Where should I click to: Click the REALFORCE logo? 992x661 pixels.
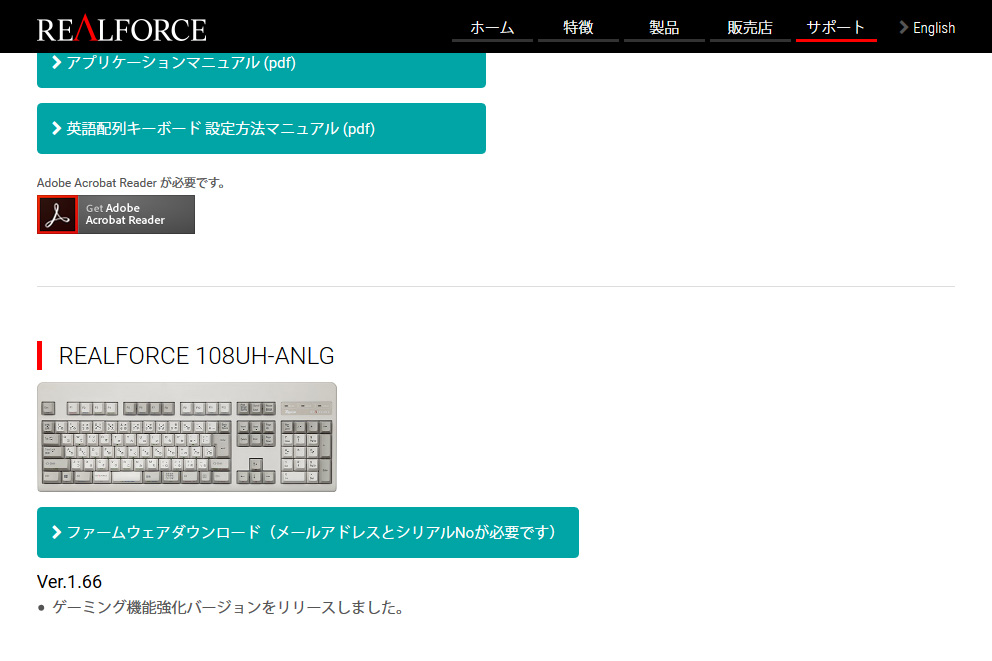coord(121,28)
